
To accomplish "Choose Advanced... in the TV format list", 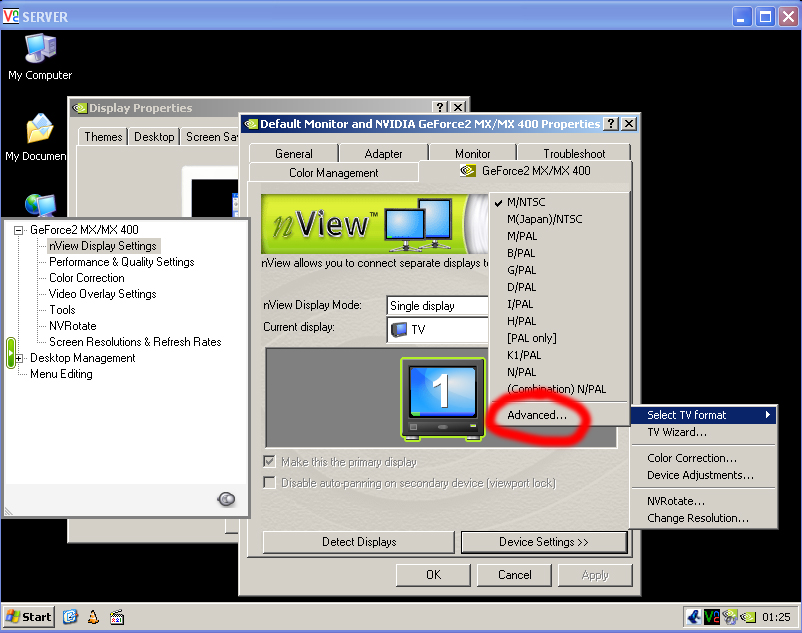I will tap(536, 415).
